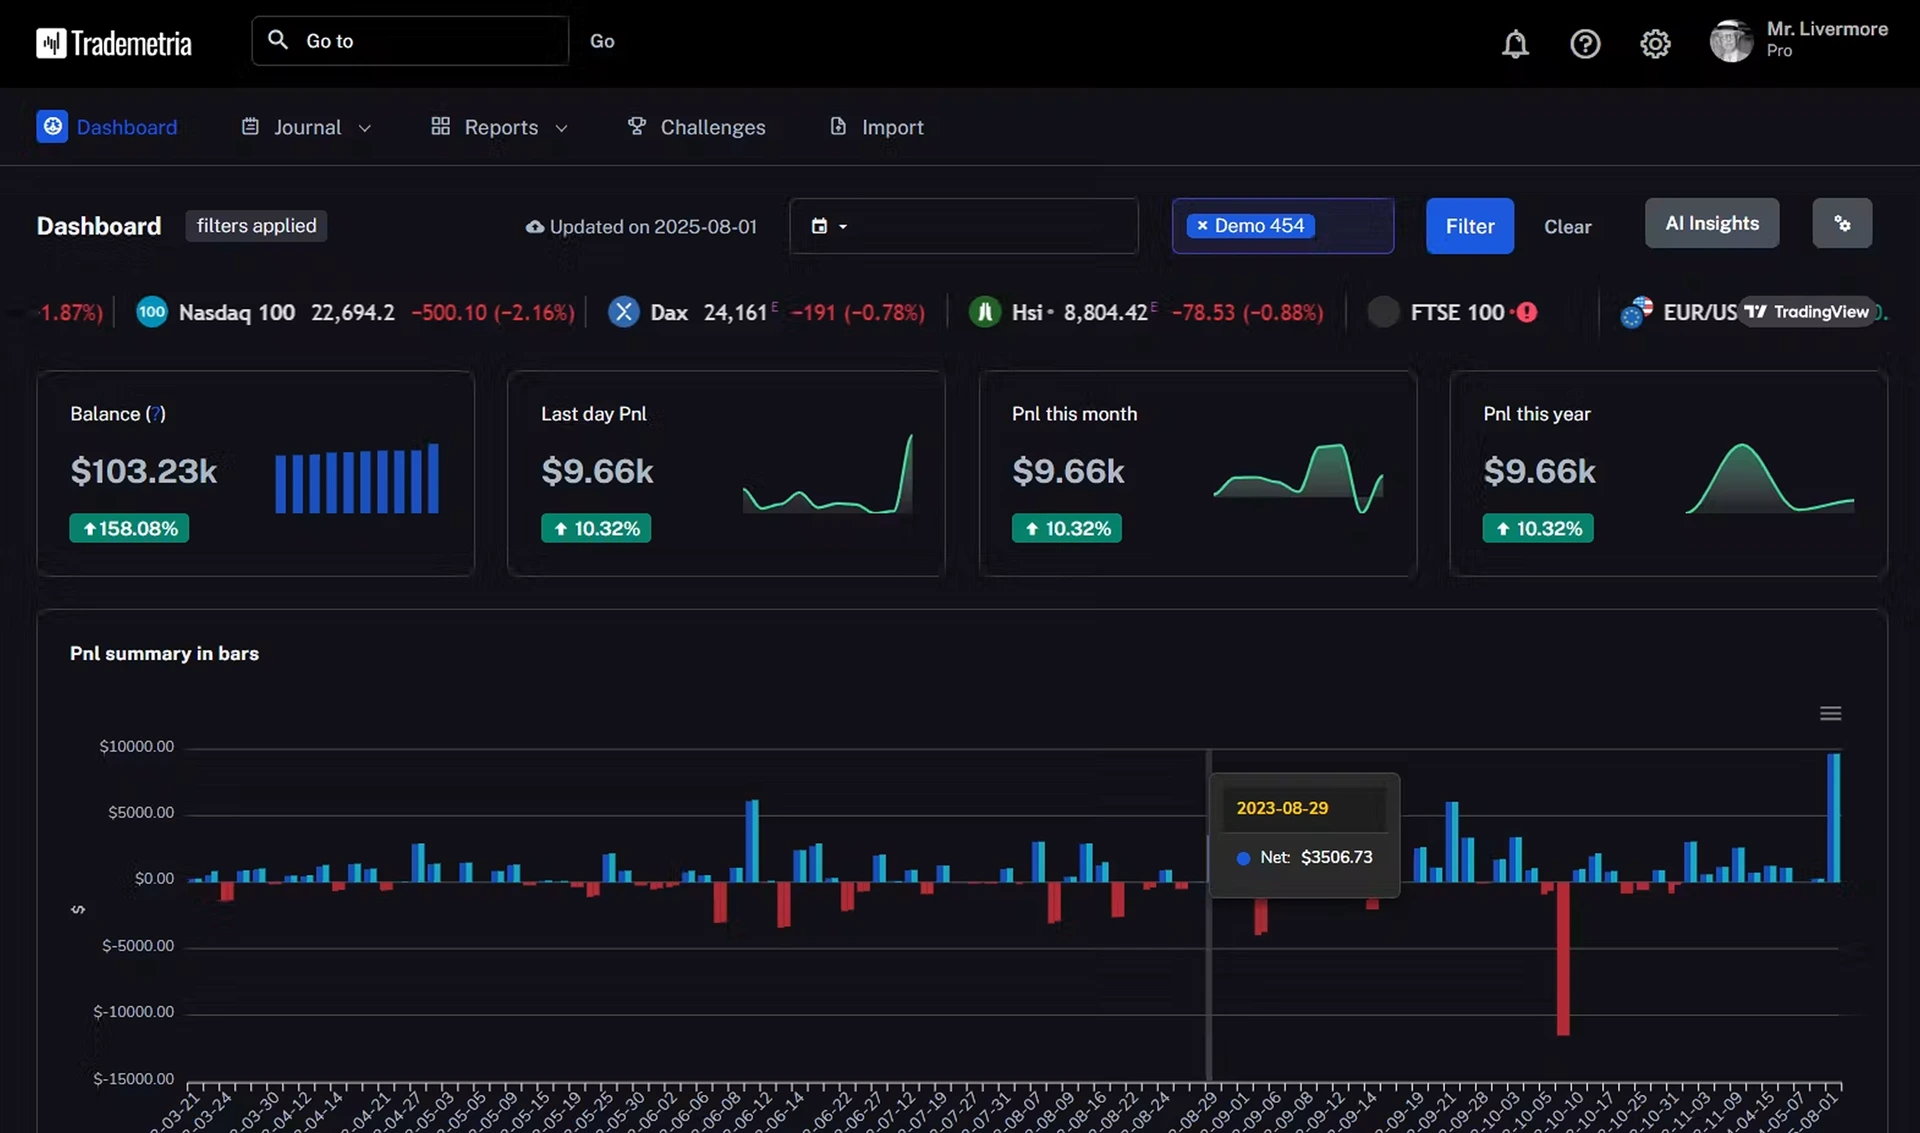The image size is (1920, 1133).
Task: Open the Import page
Action: point(876,127)
